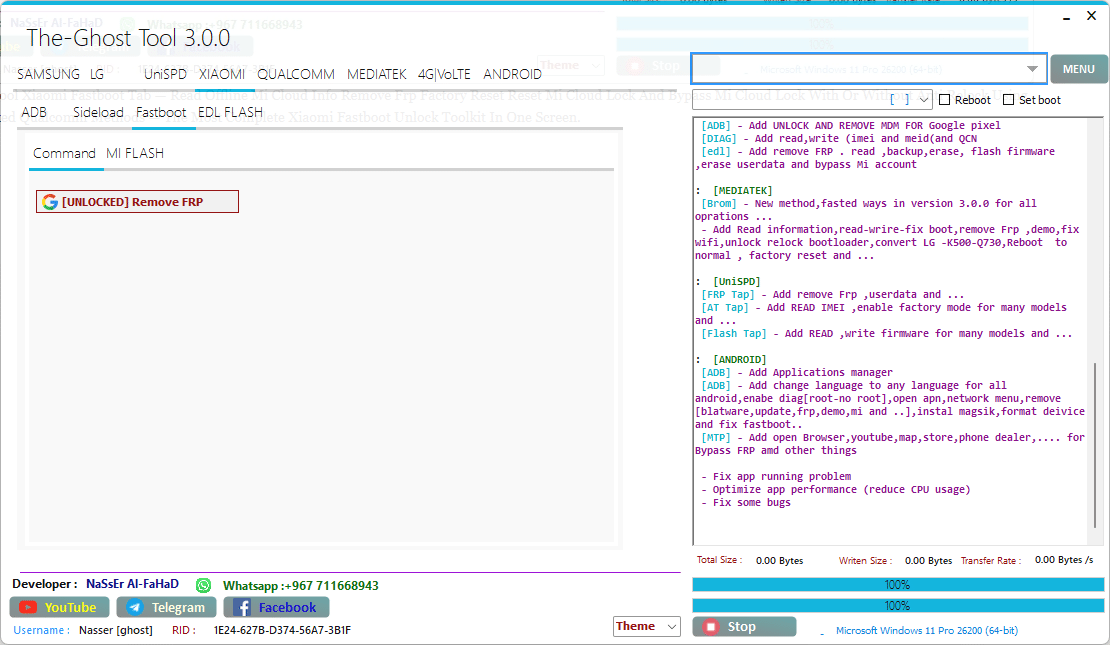Viewport: 1110px width, 645px height.
Task: Switch to the MI FLASH tab
Action: [135, 154]
